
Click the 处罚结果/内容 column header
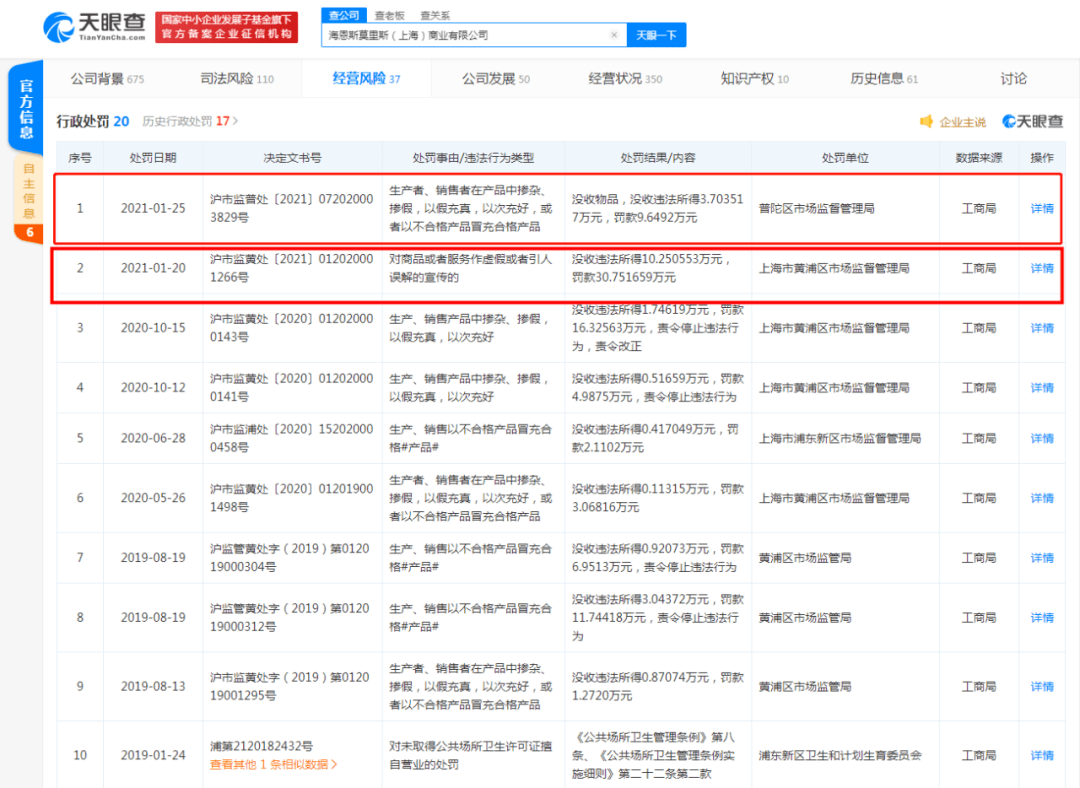pos(658,158)
